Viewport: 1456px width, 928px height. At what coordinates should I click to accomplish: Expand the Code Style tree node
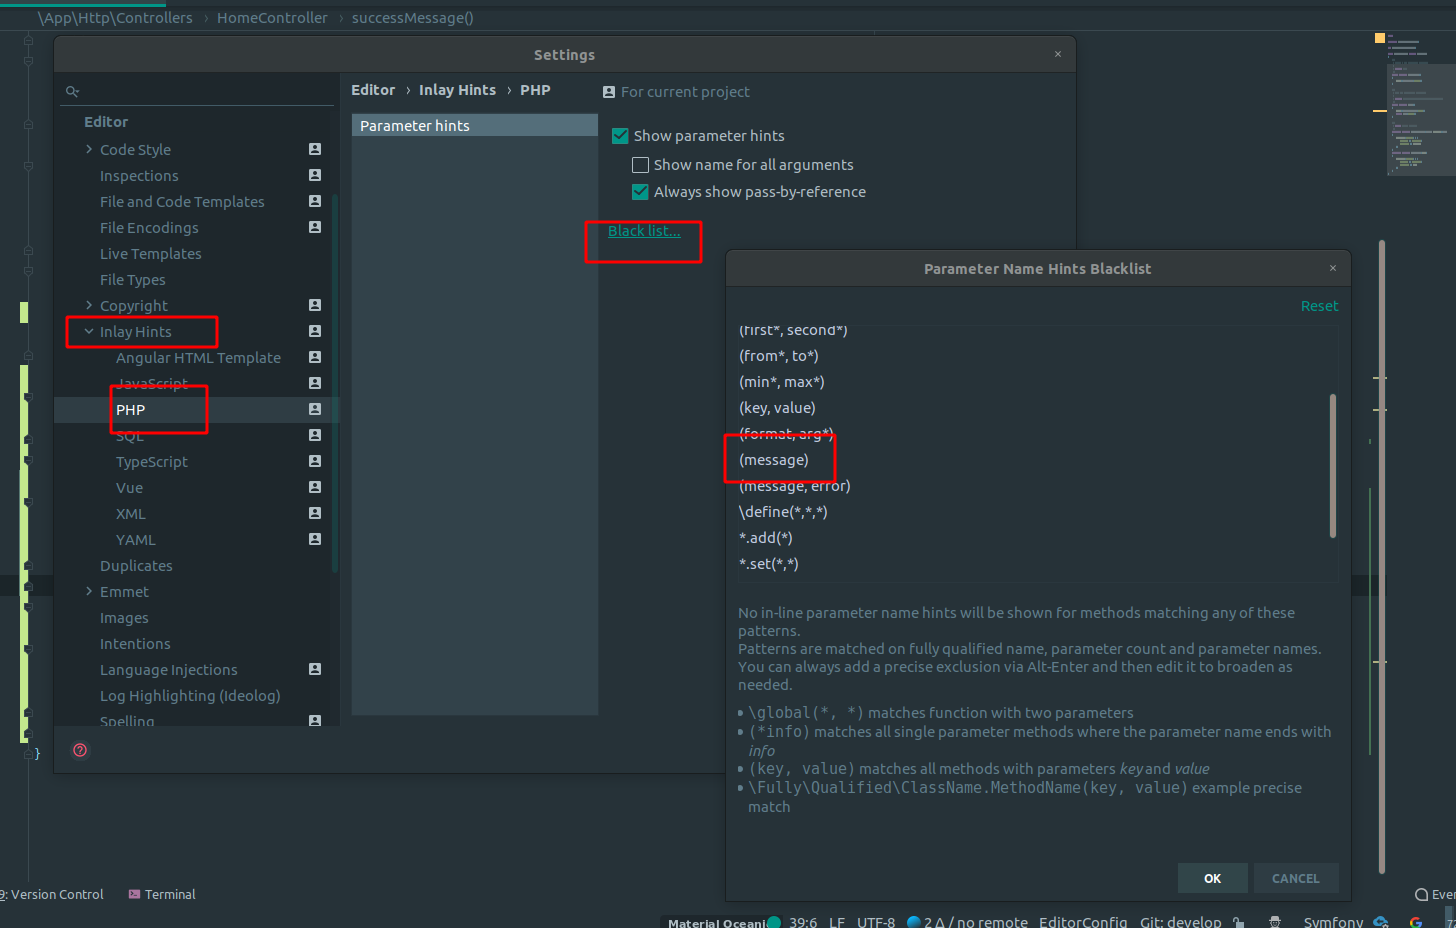point(89,149)
